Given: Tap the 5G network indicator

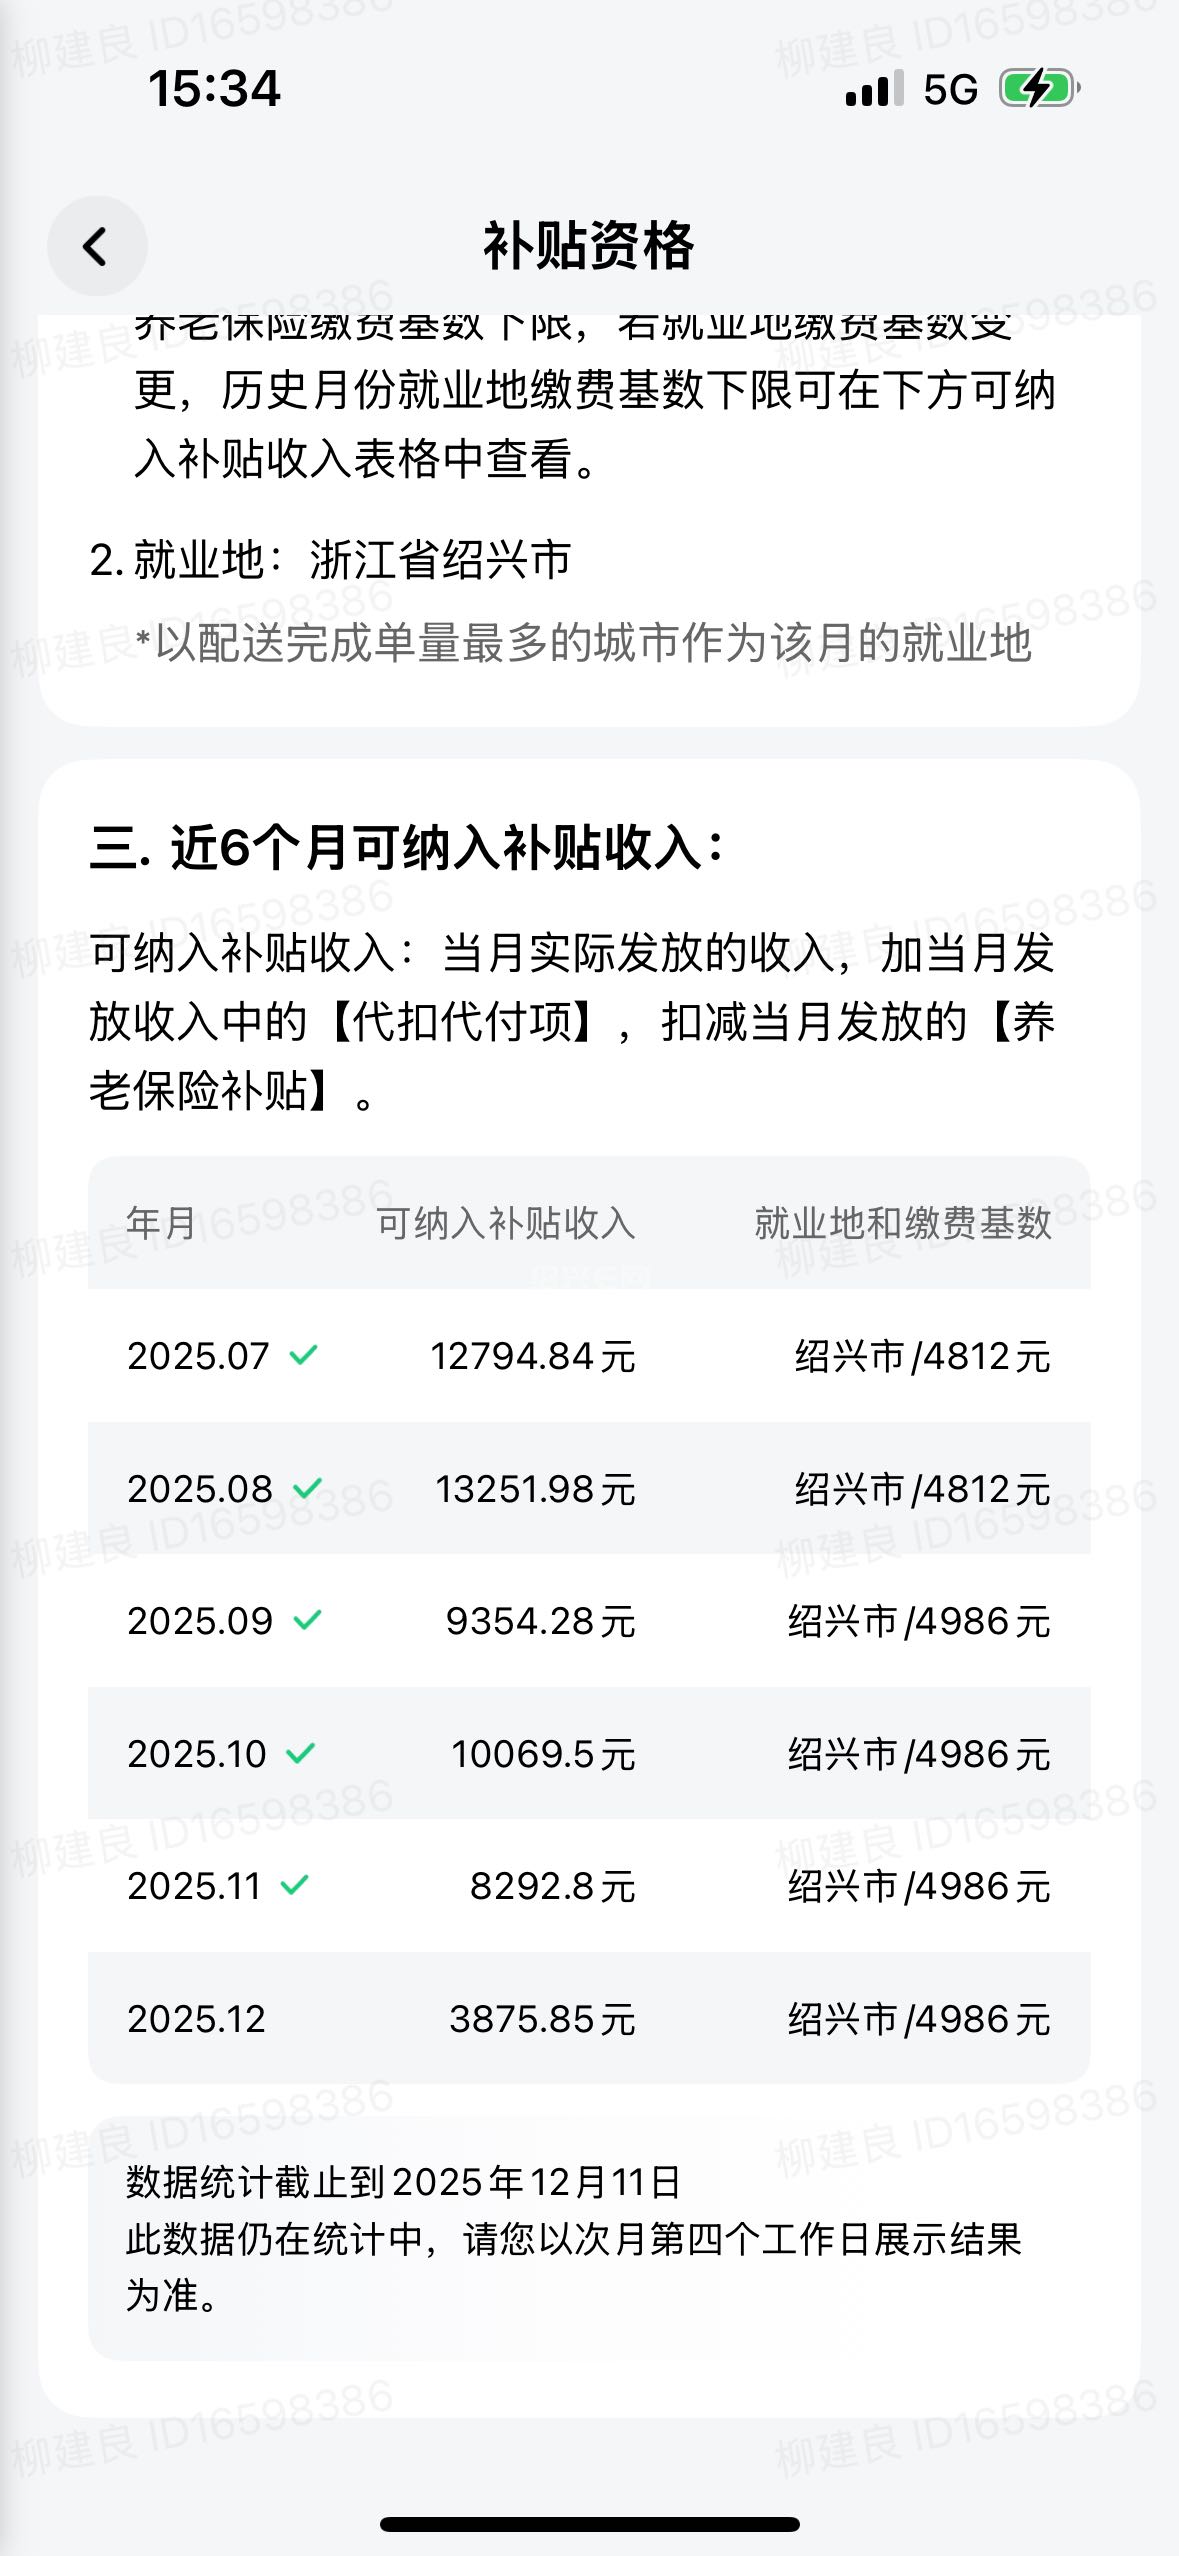Looking at the screenshot, I should tap(950, 90).
